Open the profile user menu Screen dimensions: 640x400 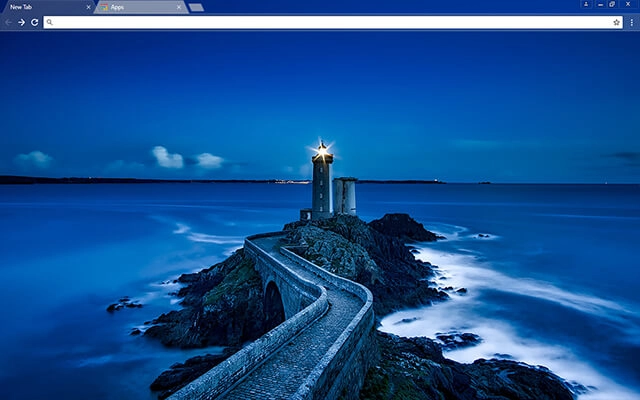coord(586,4)
